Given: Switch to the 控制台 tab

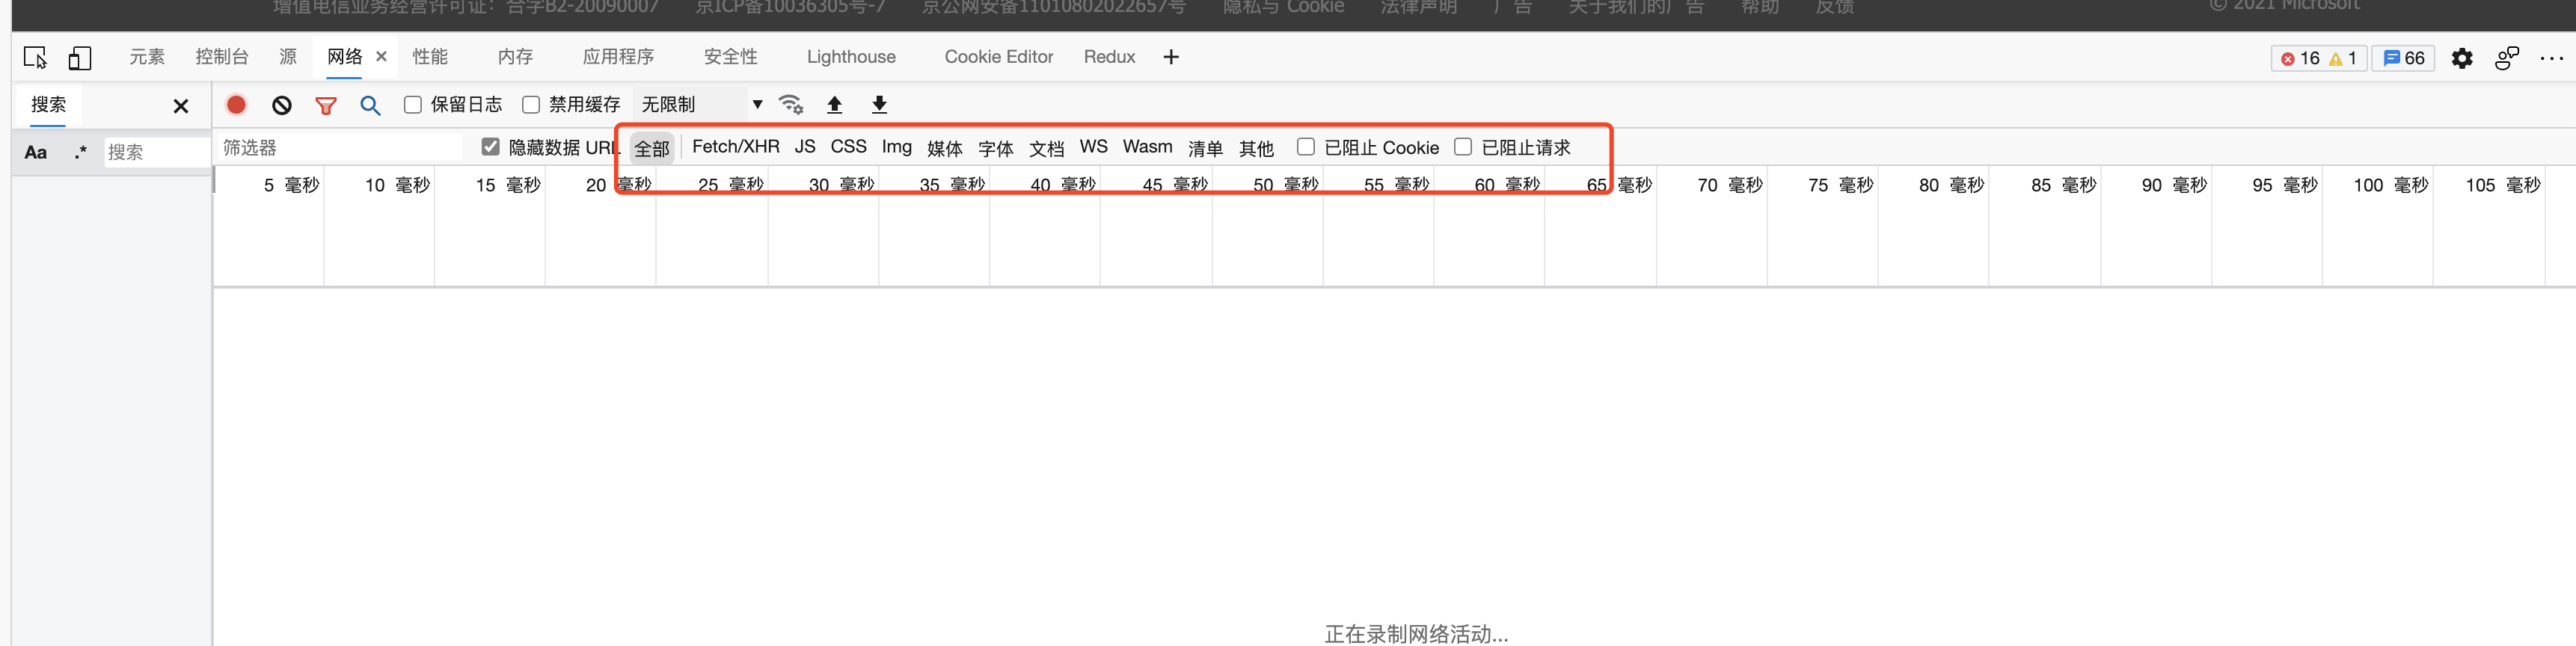Looking at the screenshot, I should click(222, 57).
